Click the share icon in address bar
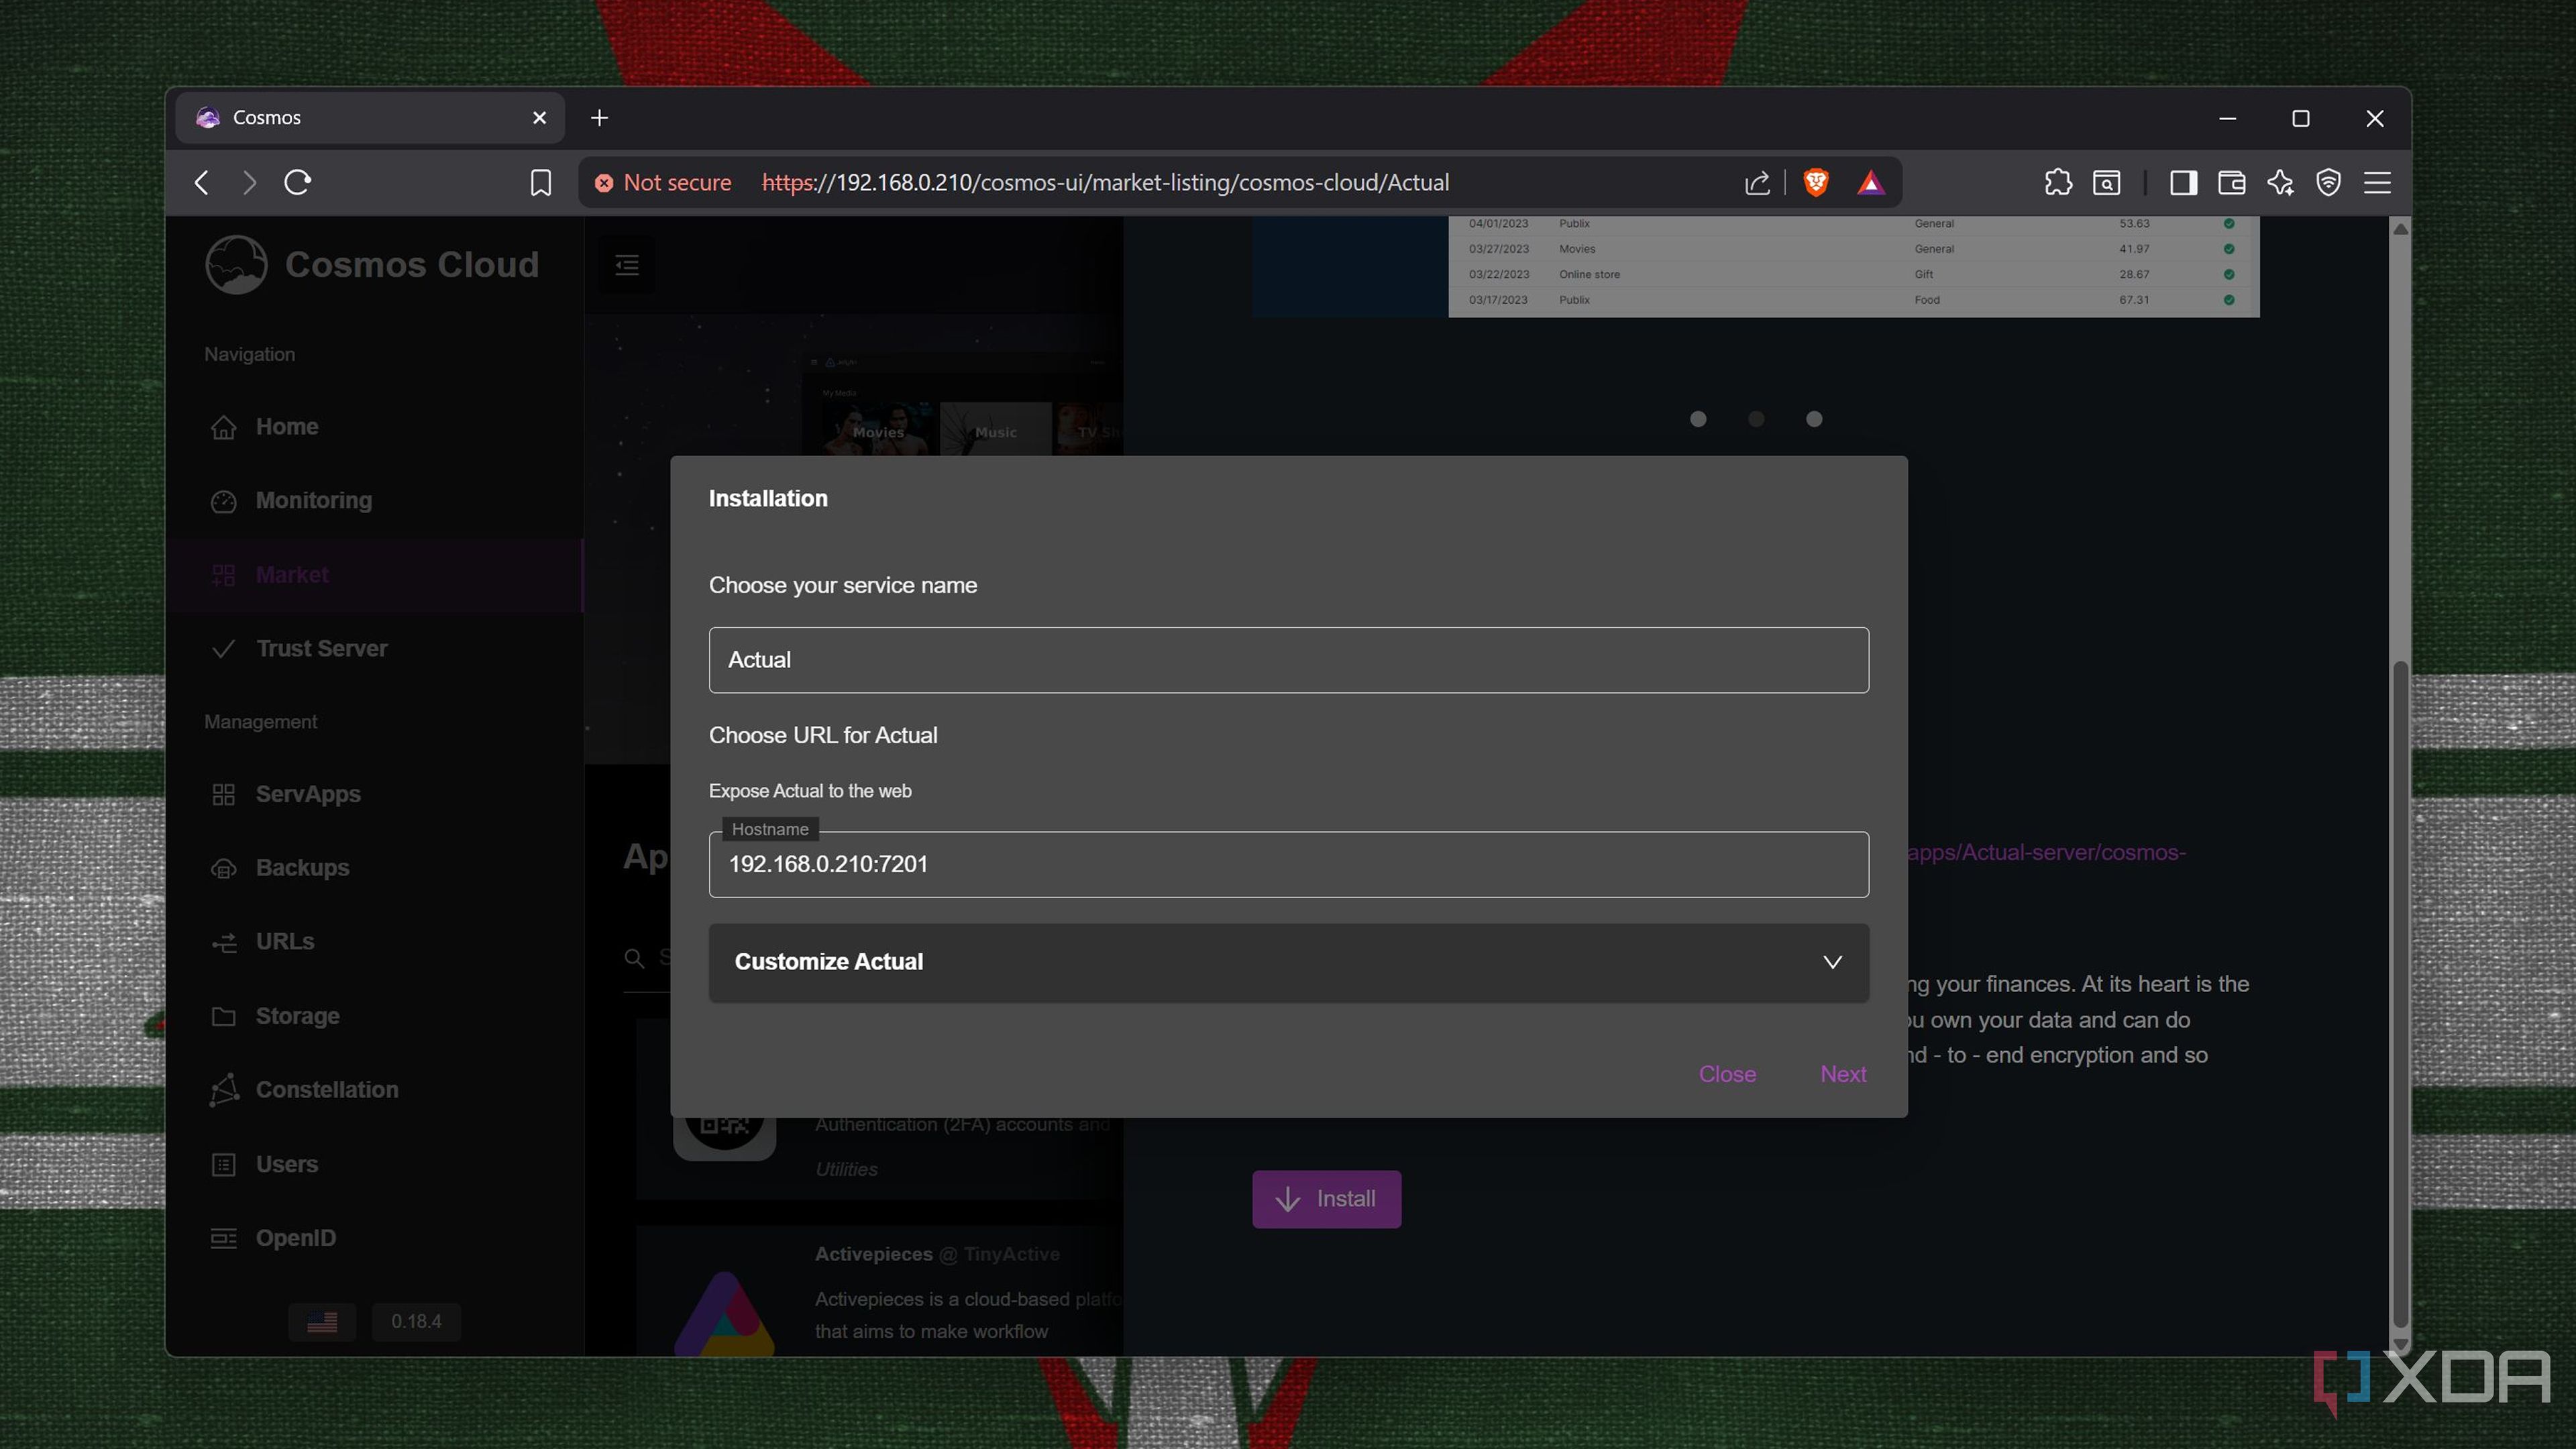Screen dimensions: 2576x1449 pyautogui.click(x=1757, y=183)
